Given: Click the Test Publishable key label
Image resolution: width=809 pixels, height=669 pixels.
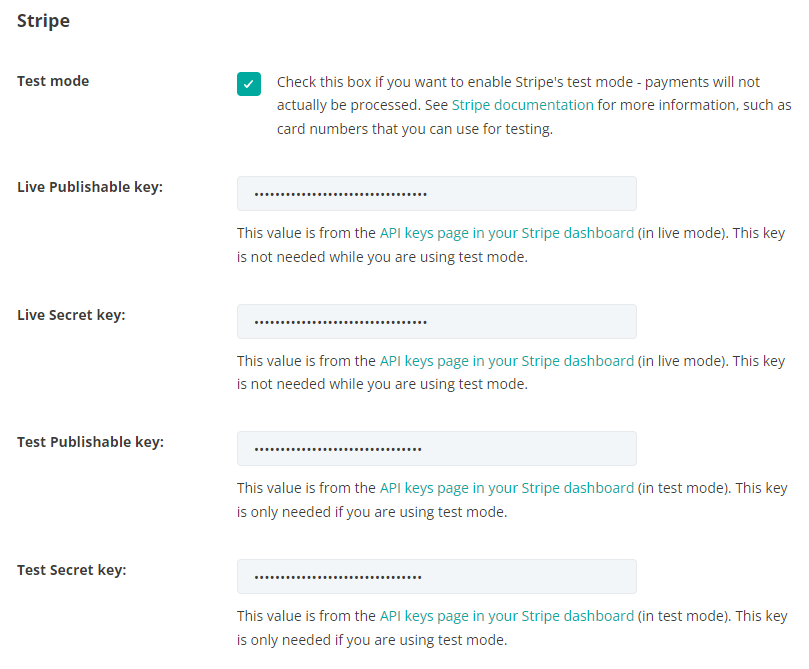Looking at the screenshot, I should pos(90,441).
